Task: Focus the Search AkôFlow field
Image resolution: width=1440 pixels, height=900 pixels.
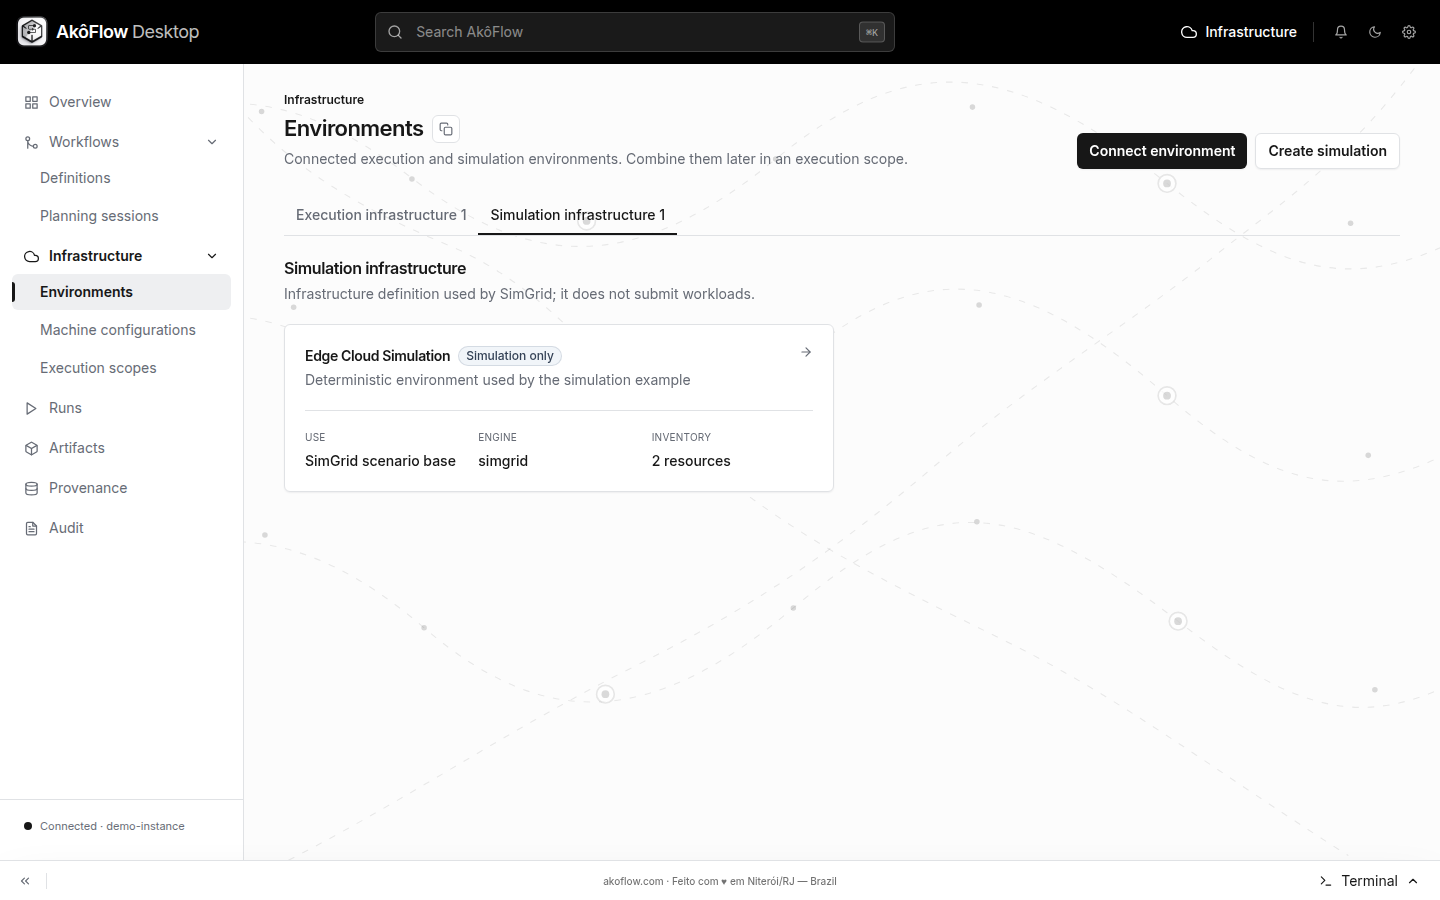Action: (635, 32)
